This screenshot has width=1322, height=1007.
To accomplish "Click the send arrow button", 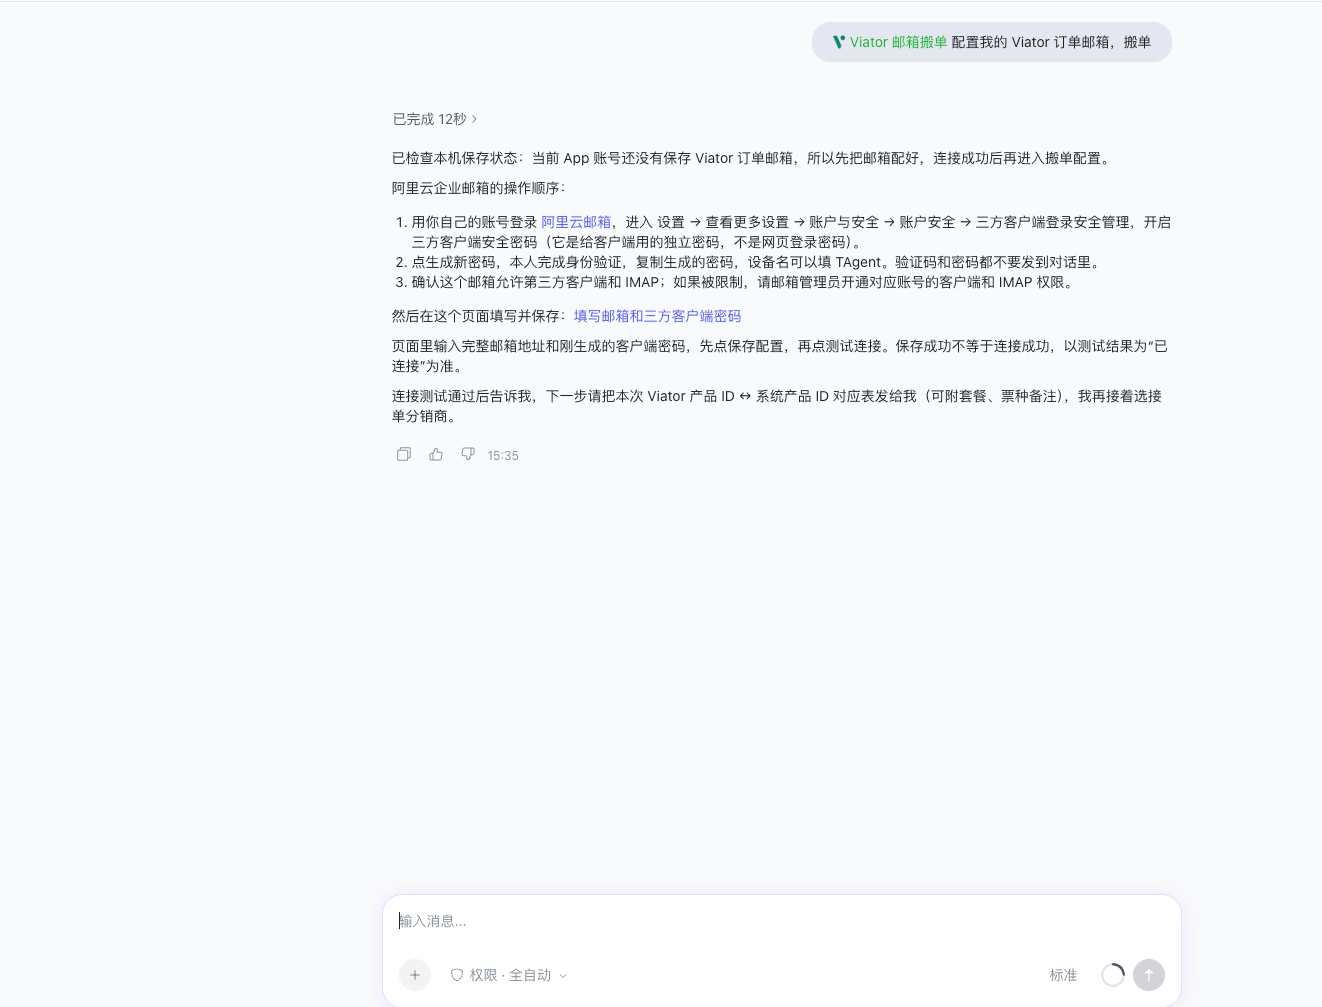I will click(x=1149, y=975).
